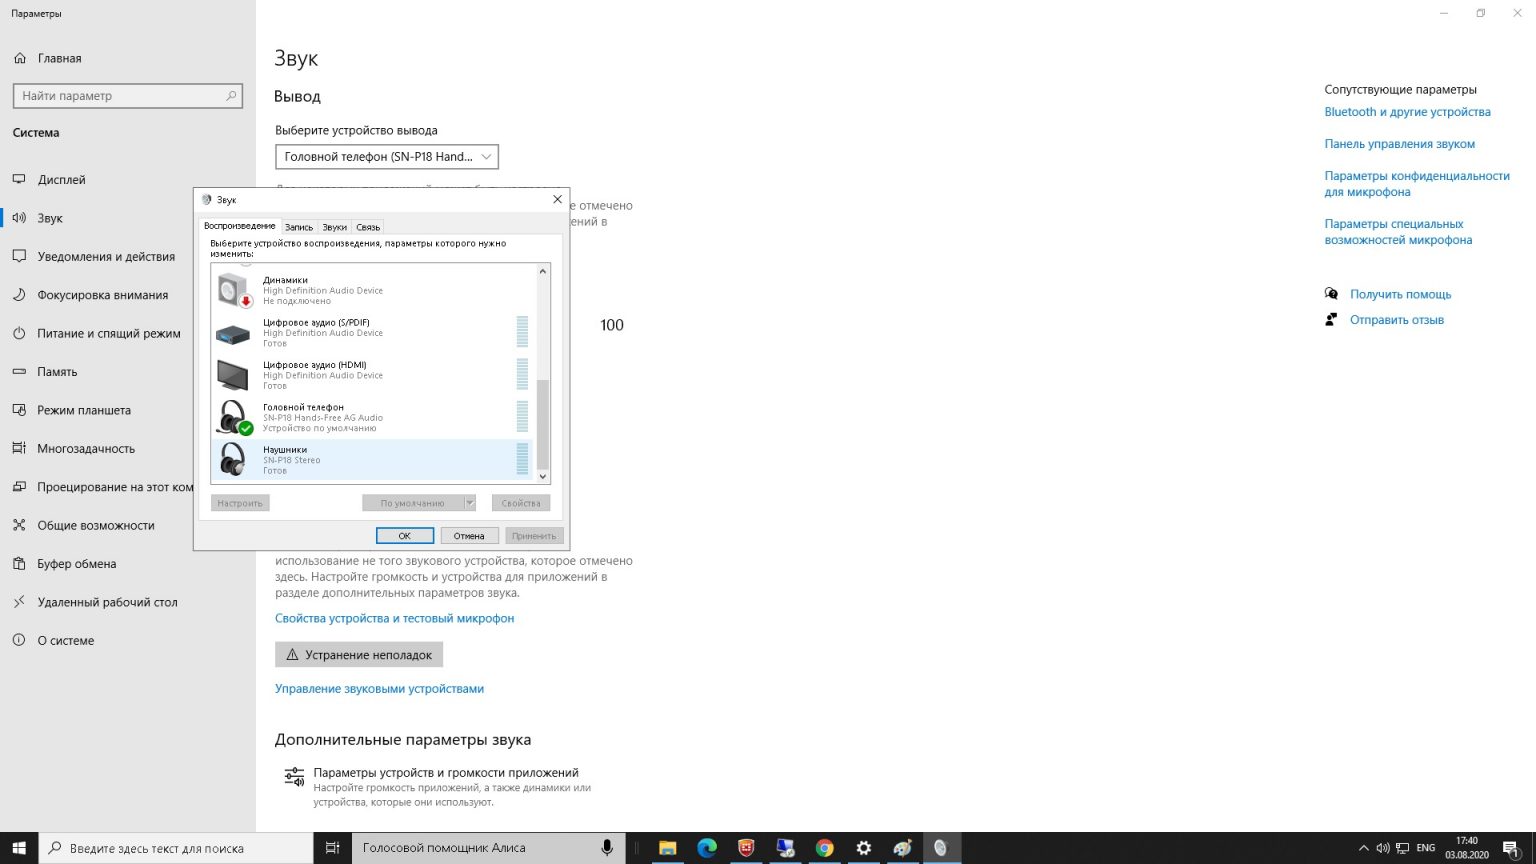Screen dimensions: 1536x864
Task: Open Google Chrome from the taskbar
Action: point(824,847)
